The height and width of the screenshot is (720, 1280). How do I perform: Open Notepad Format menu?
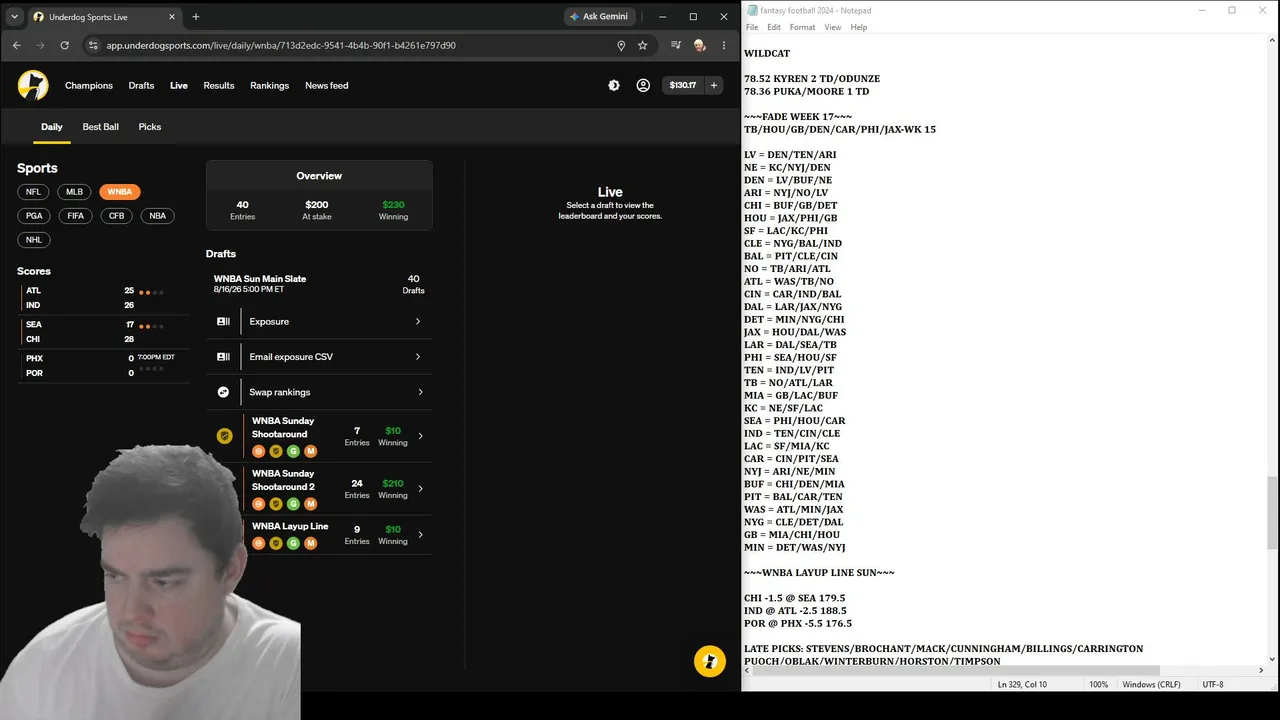[802, 27]
